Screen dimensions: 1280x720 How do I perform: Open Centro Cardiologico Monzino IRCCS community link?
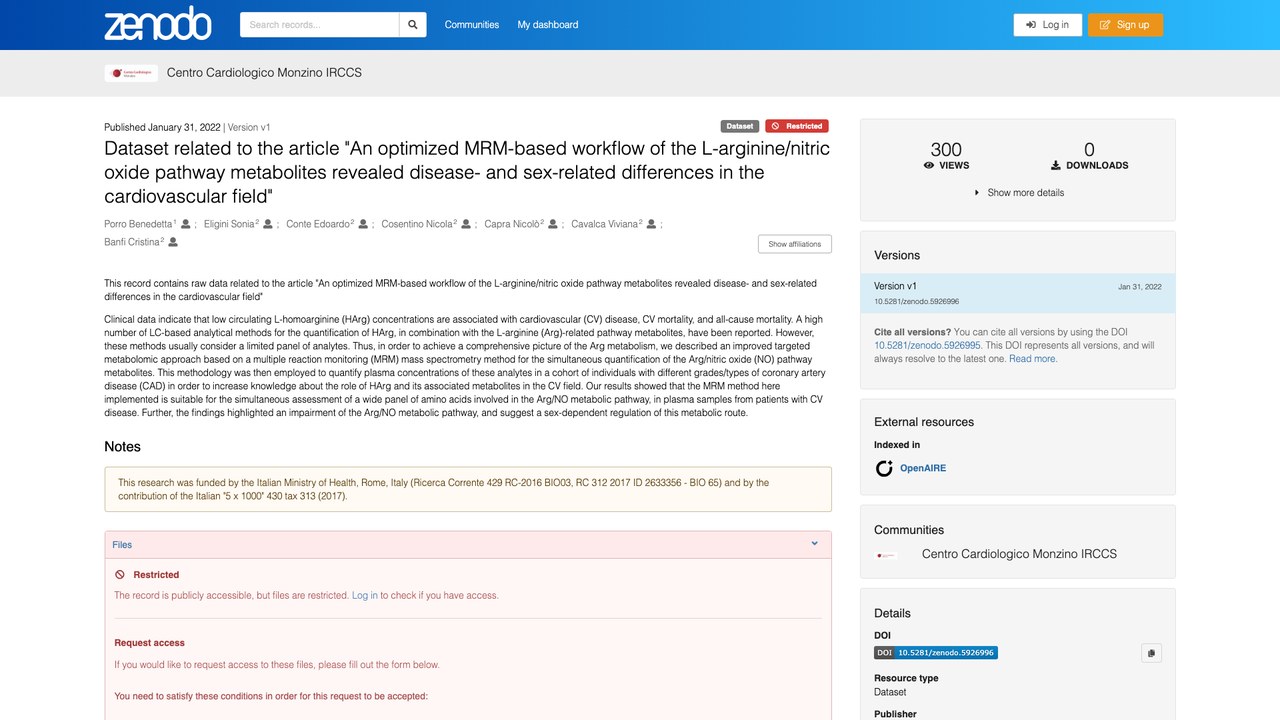pyautogui.click(x=1019, y=554)
